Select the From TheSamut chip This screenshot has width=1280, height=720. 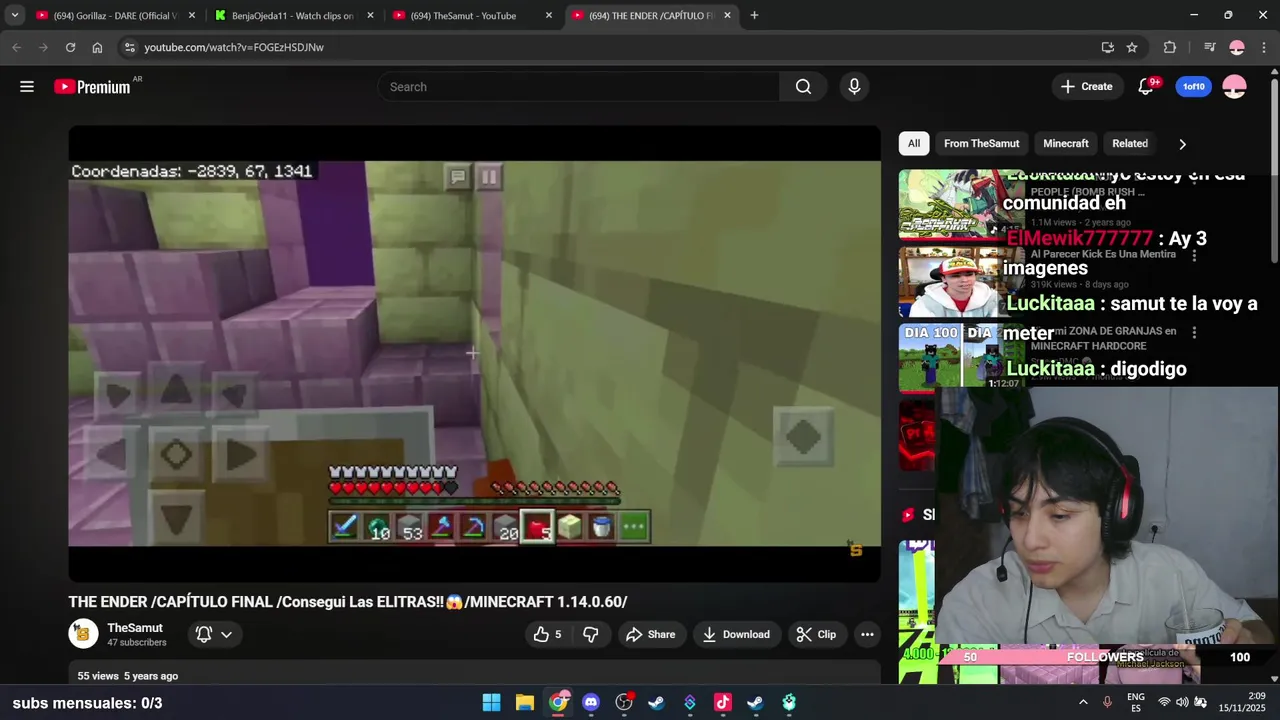click(982, 143)
